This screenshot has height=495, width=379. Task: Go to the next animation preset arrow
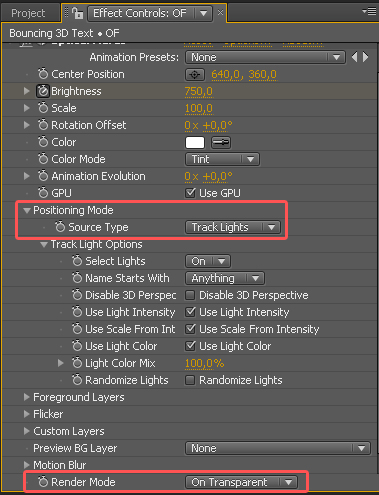[366, 57]
